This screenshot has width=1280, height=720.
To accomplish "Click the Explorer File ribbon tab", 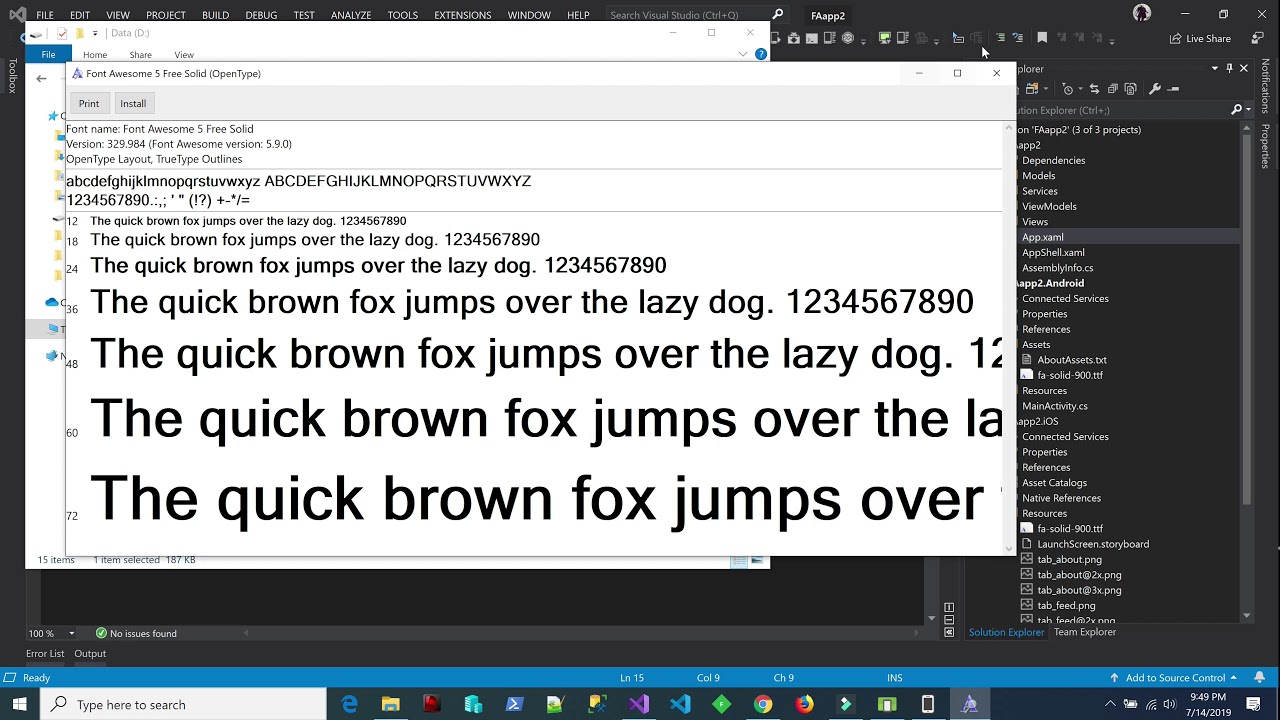I will 48,54.
